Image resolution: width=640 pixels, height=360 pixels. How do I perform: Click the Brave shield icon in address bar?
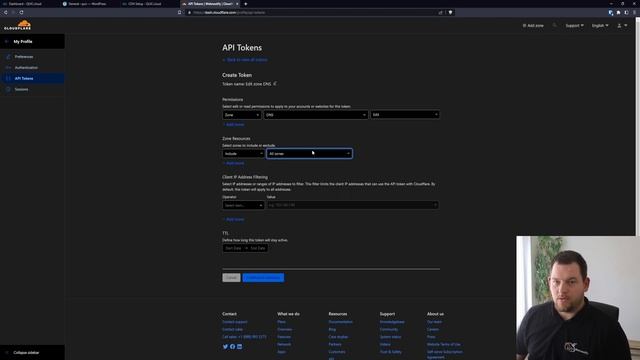click(x=450, y=12)
